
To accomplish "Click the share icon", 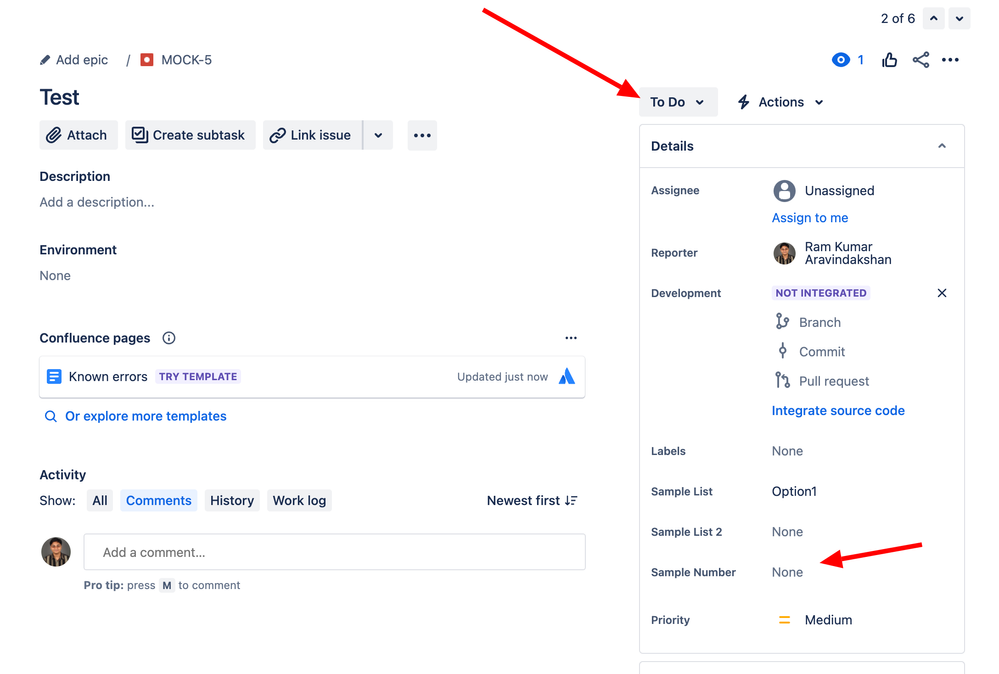I will click(920, 60).
